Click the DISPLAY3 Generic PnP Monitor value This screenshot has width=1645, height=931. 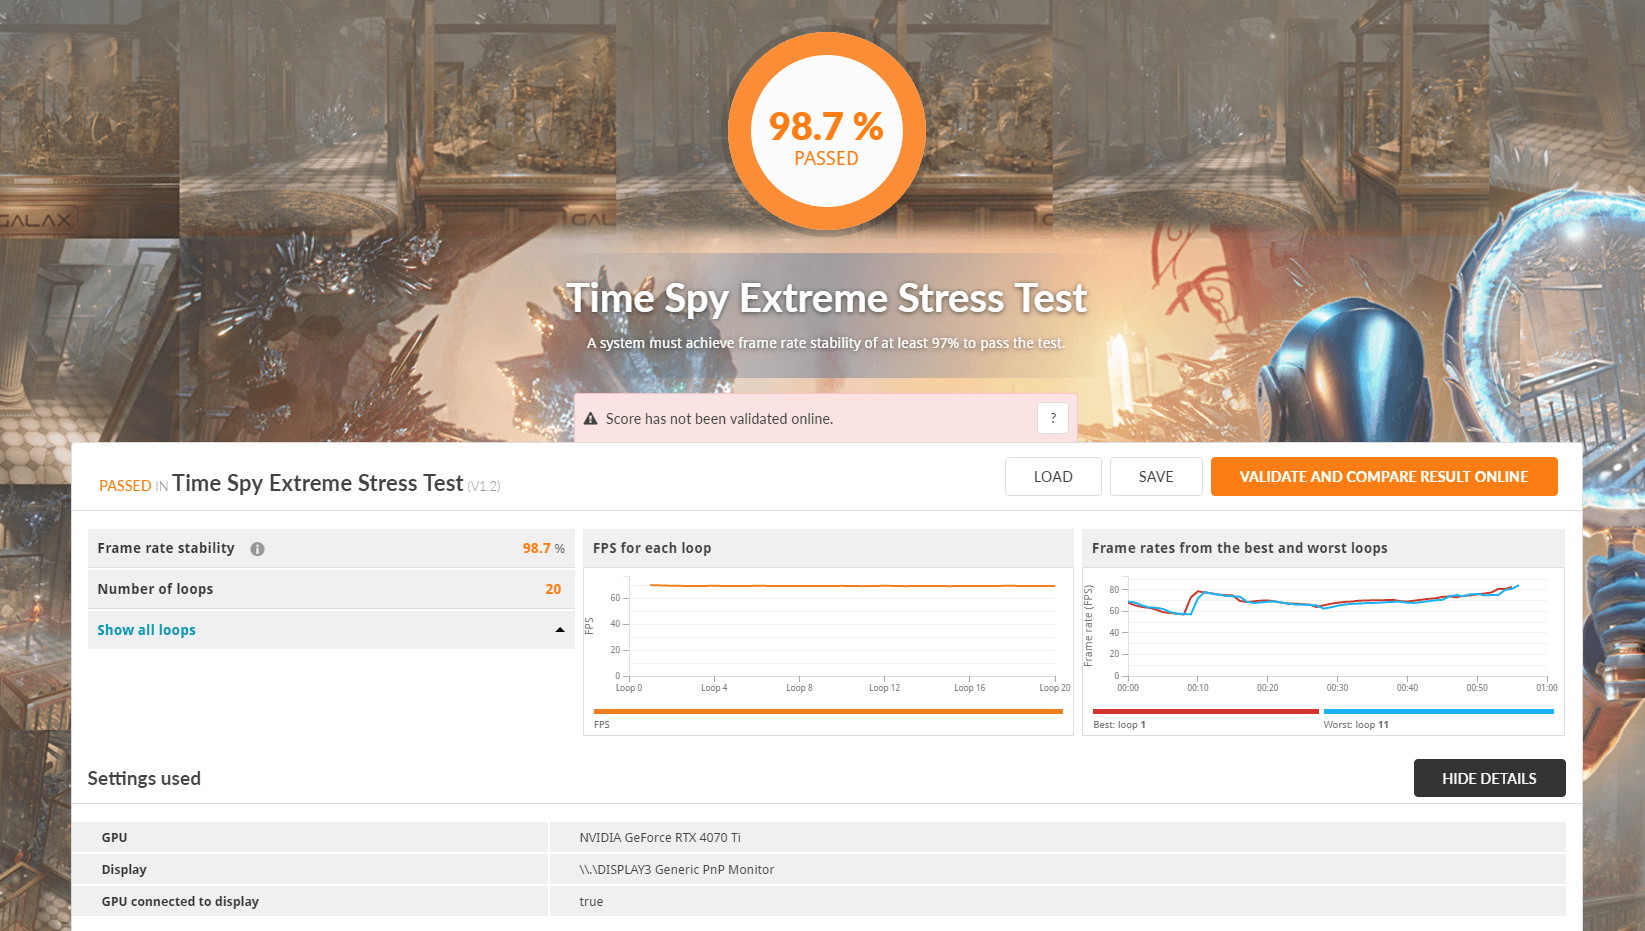tap(677, 870)
